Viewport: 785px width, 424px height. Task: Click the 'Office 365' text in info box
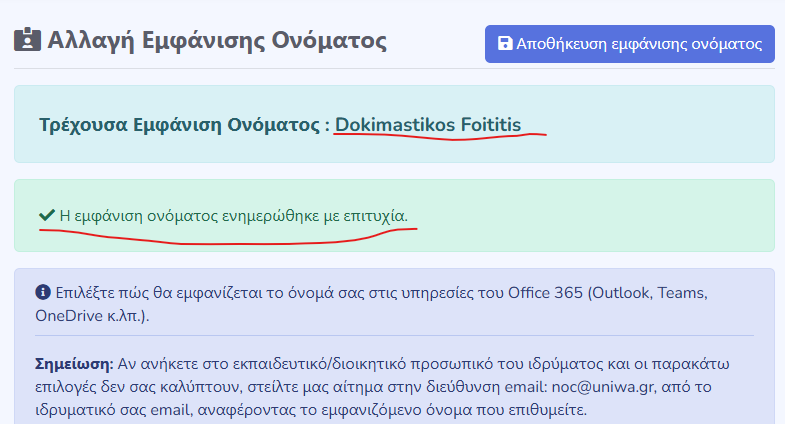[x=541, y=293]
